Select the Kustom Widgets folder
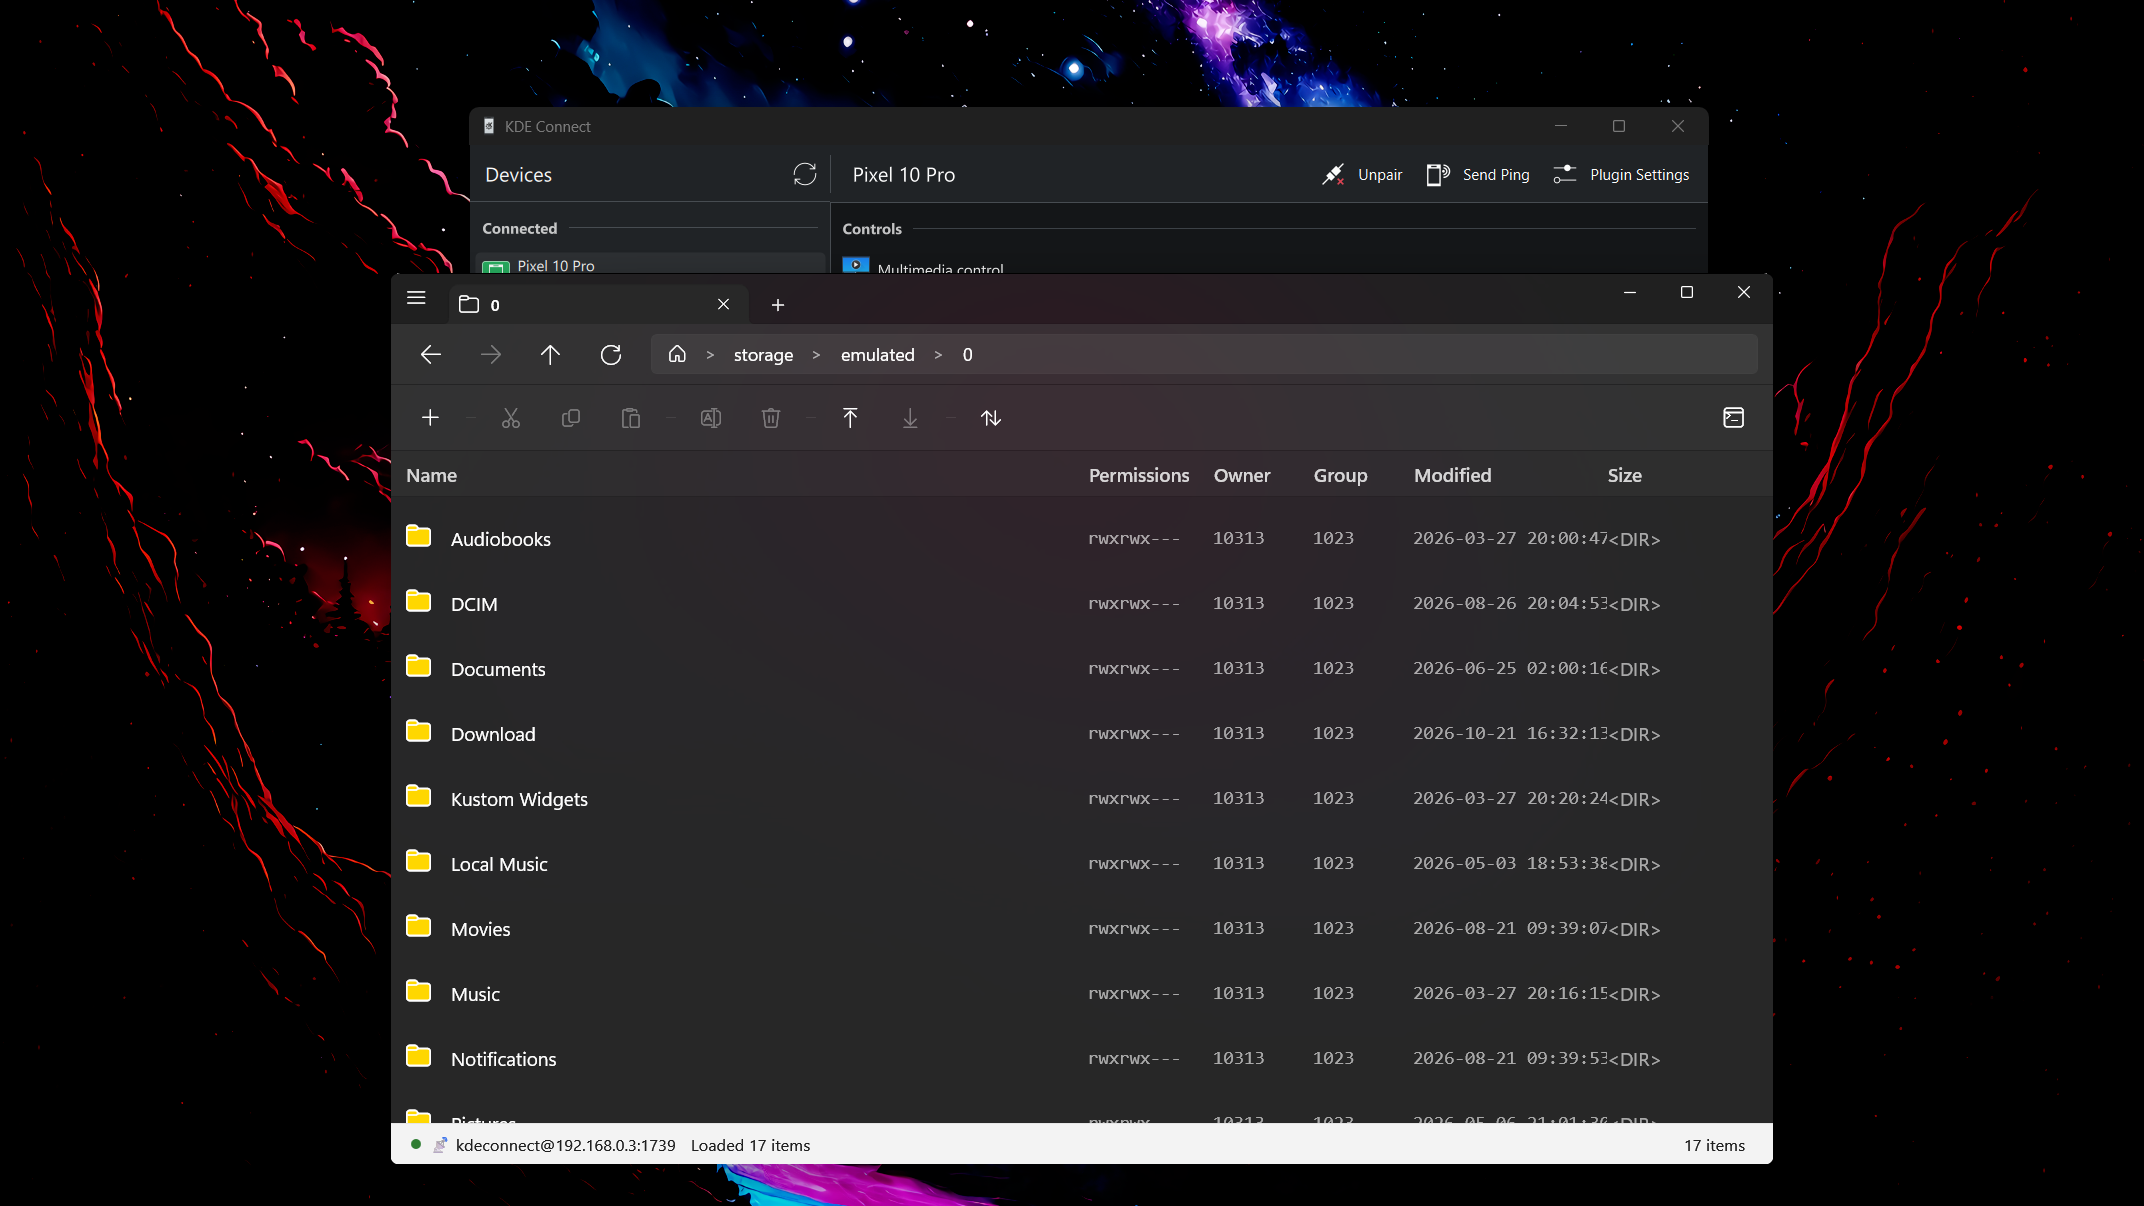The width and height of the screenshot is (2144, 1206). point(1082,799)
